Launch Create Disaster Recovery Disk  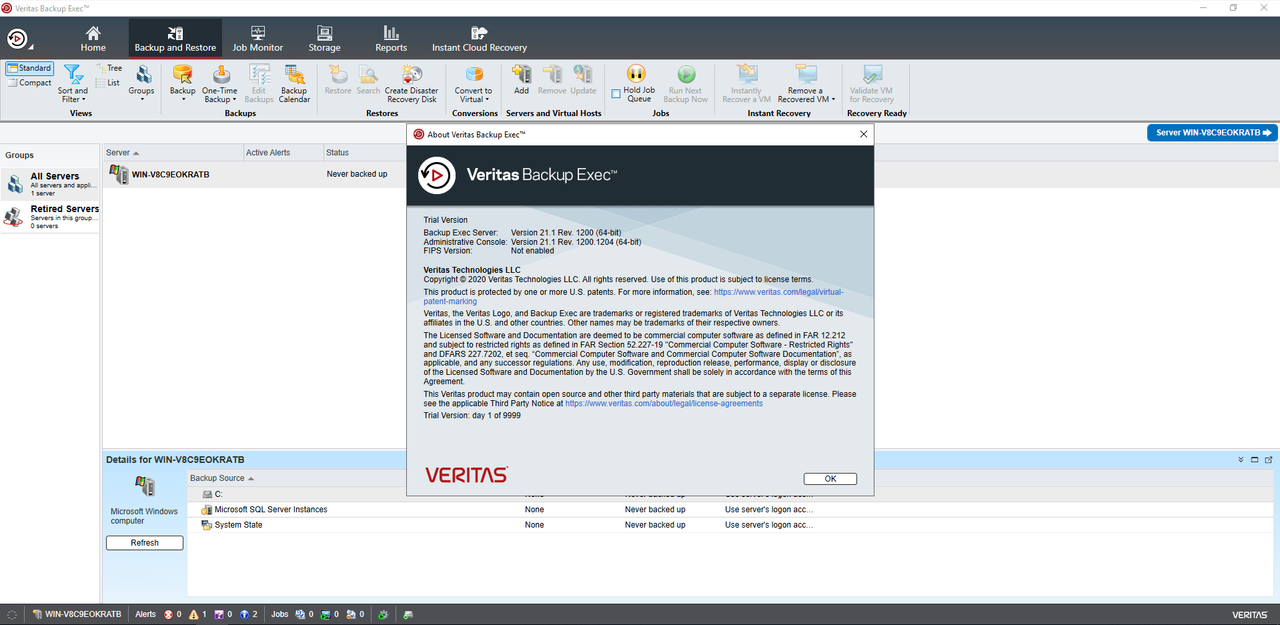point(411,83)
